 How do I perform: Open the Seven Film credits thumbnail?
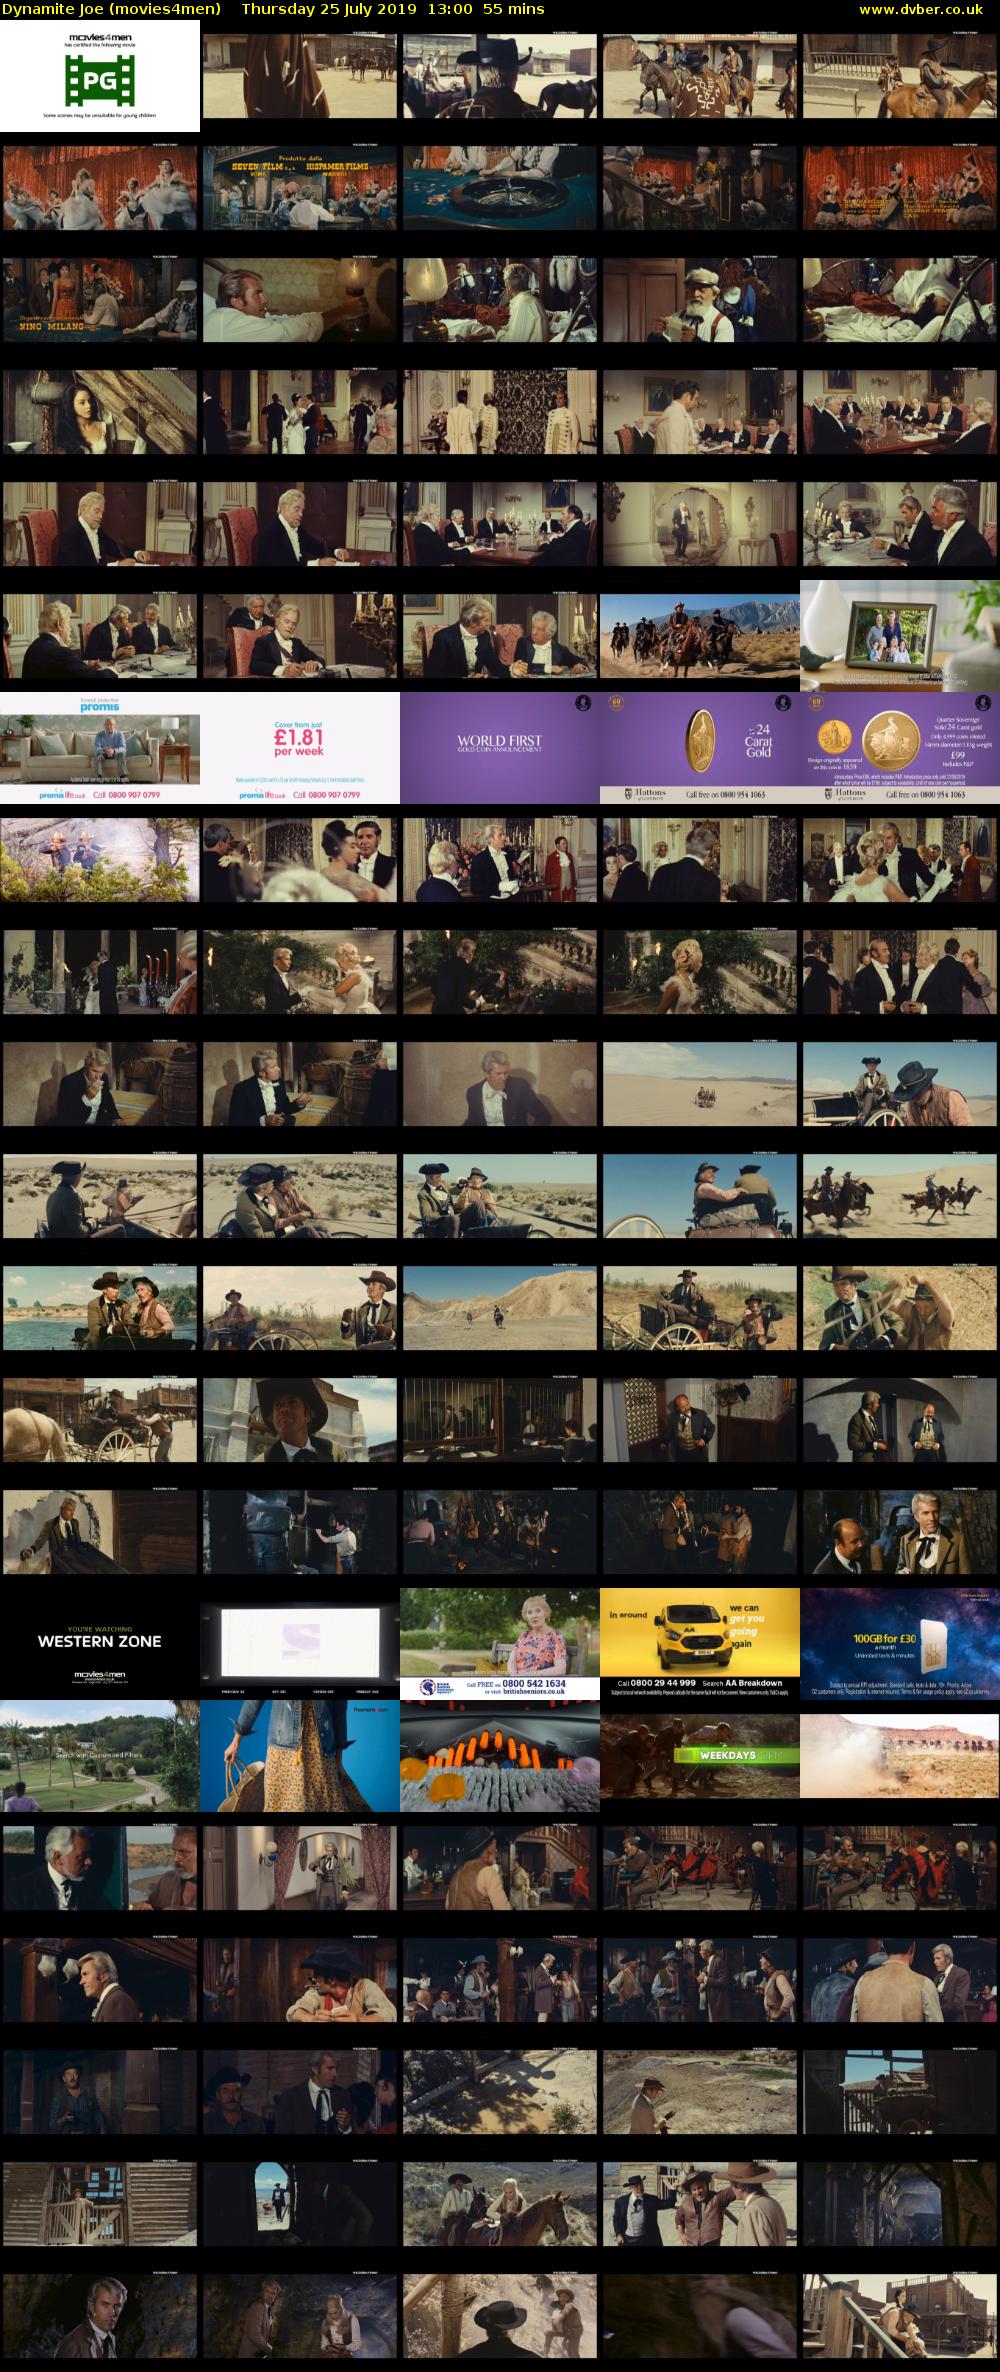pyautogui.click(x=300, y=188)
